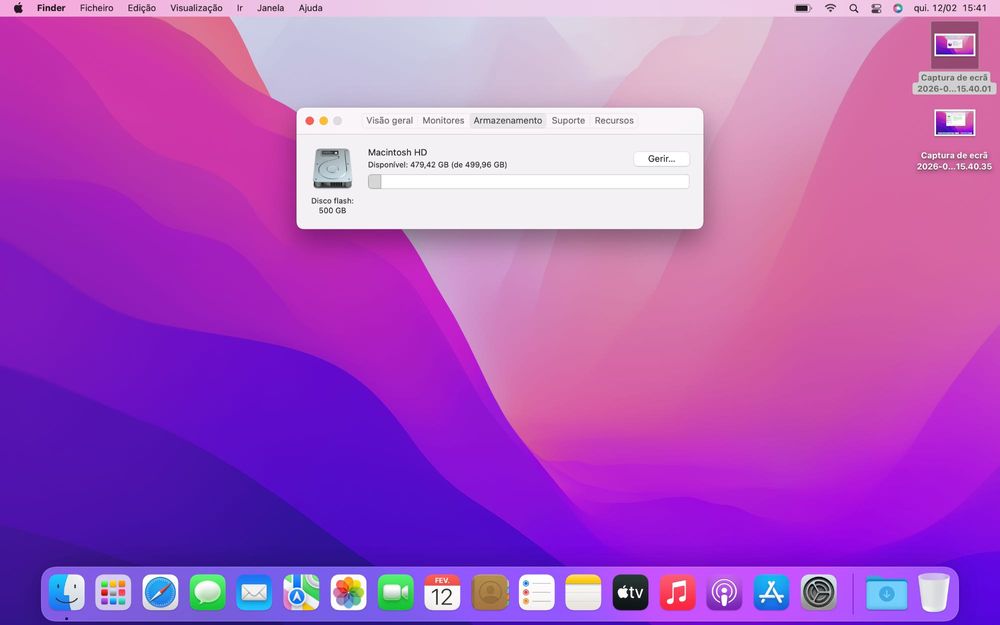1000x625 pixels.
Task: Click the Macintosh HD name text
Action: (397, 152)
